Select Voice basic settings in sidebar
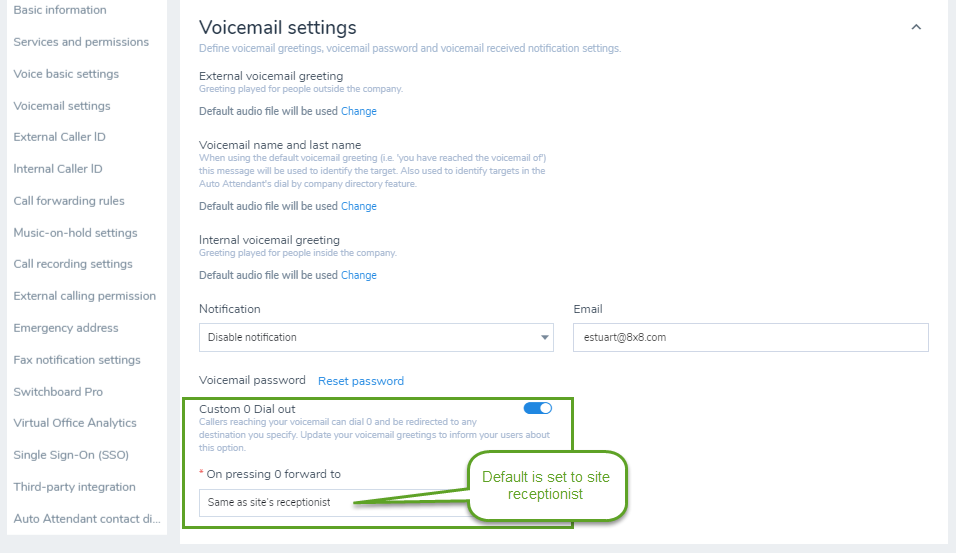This screenshot has height=553, width=956. (x=66, y=74)
